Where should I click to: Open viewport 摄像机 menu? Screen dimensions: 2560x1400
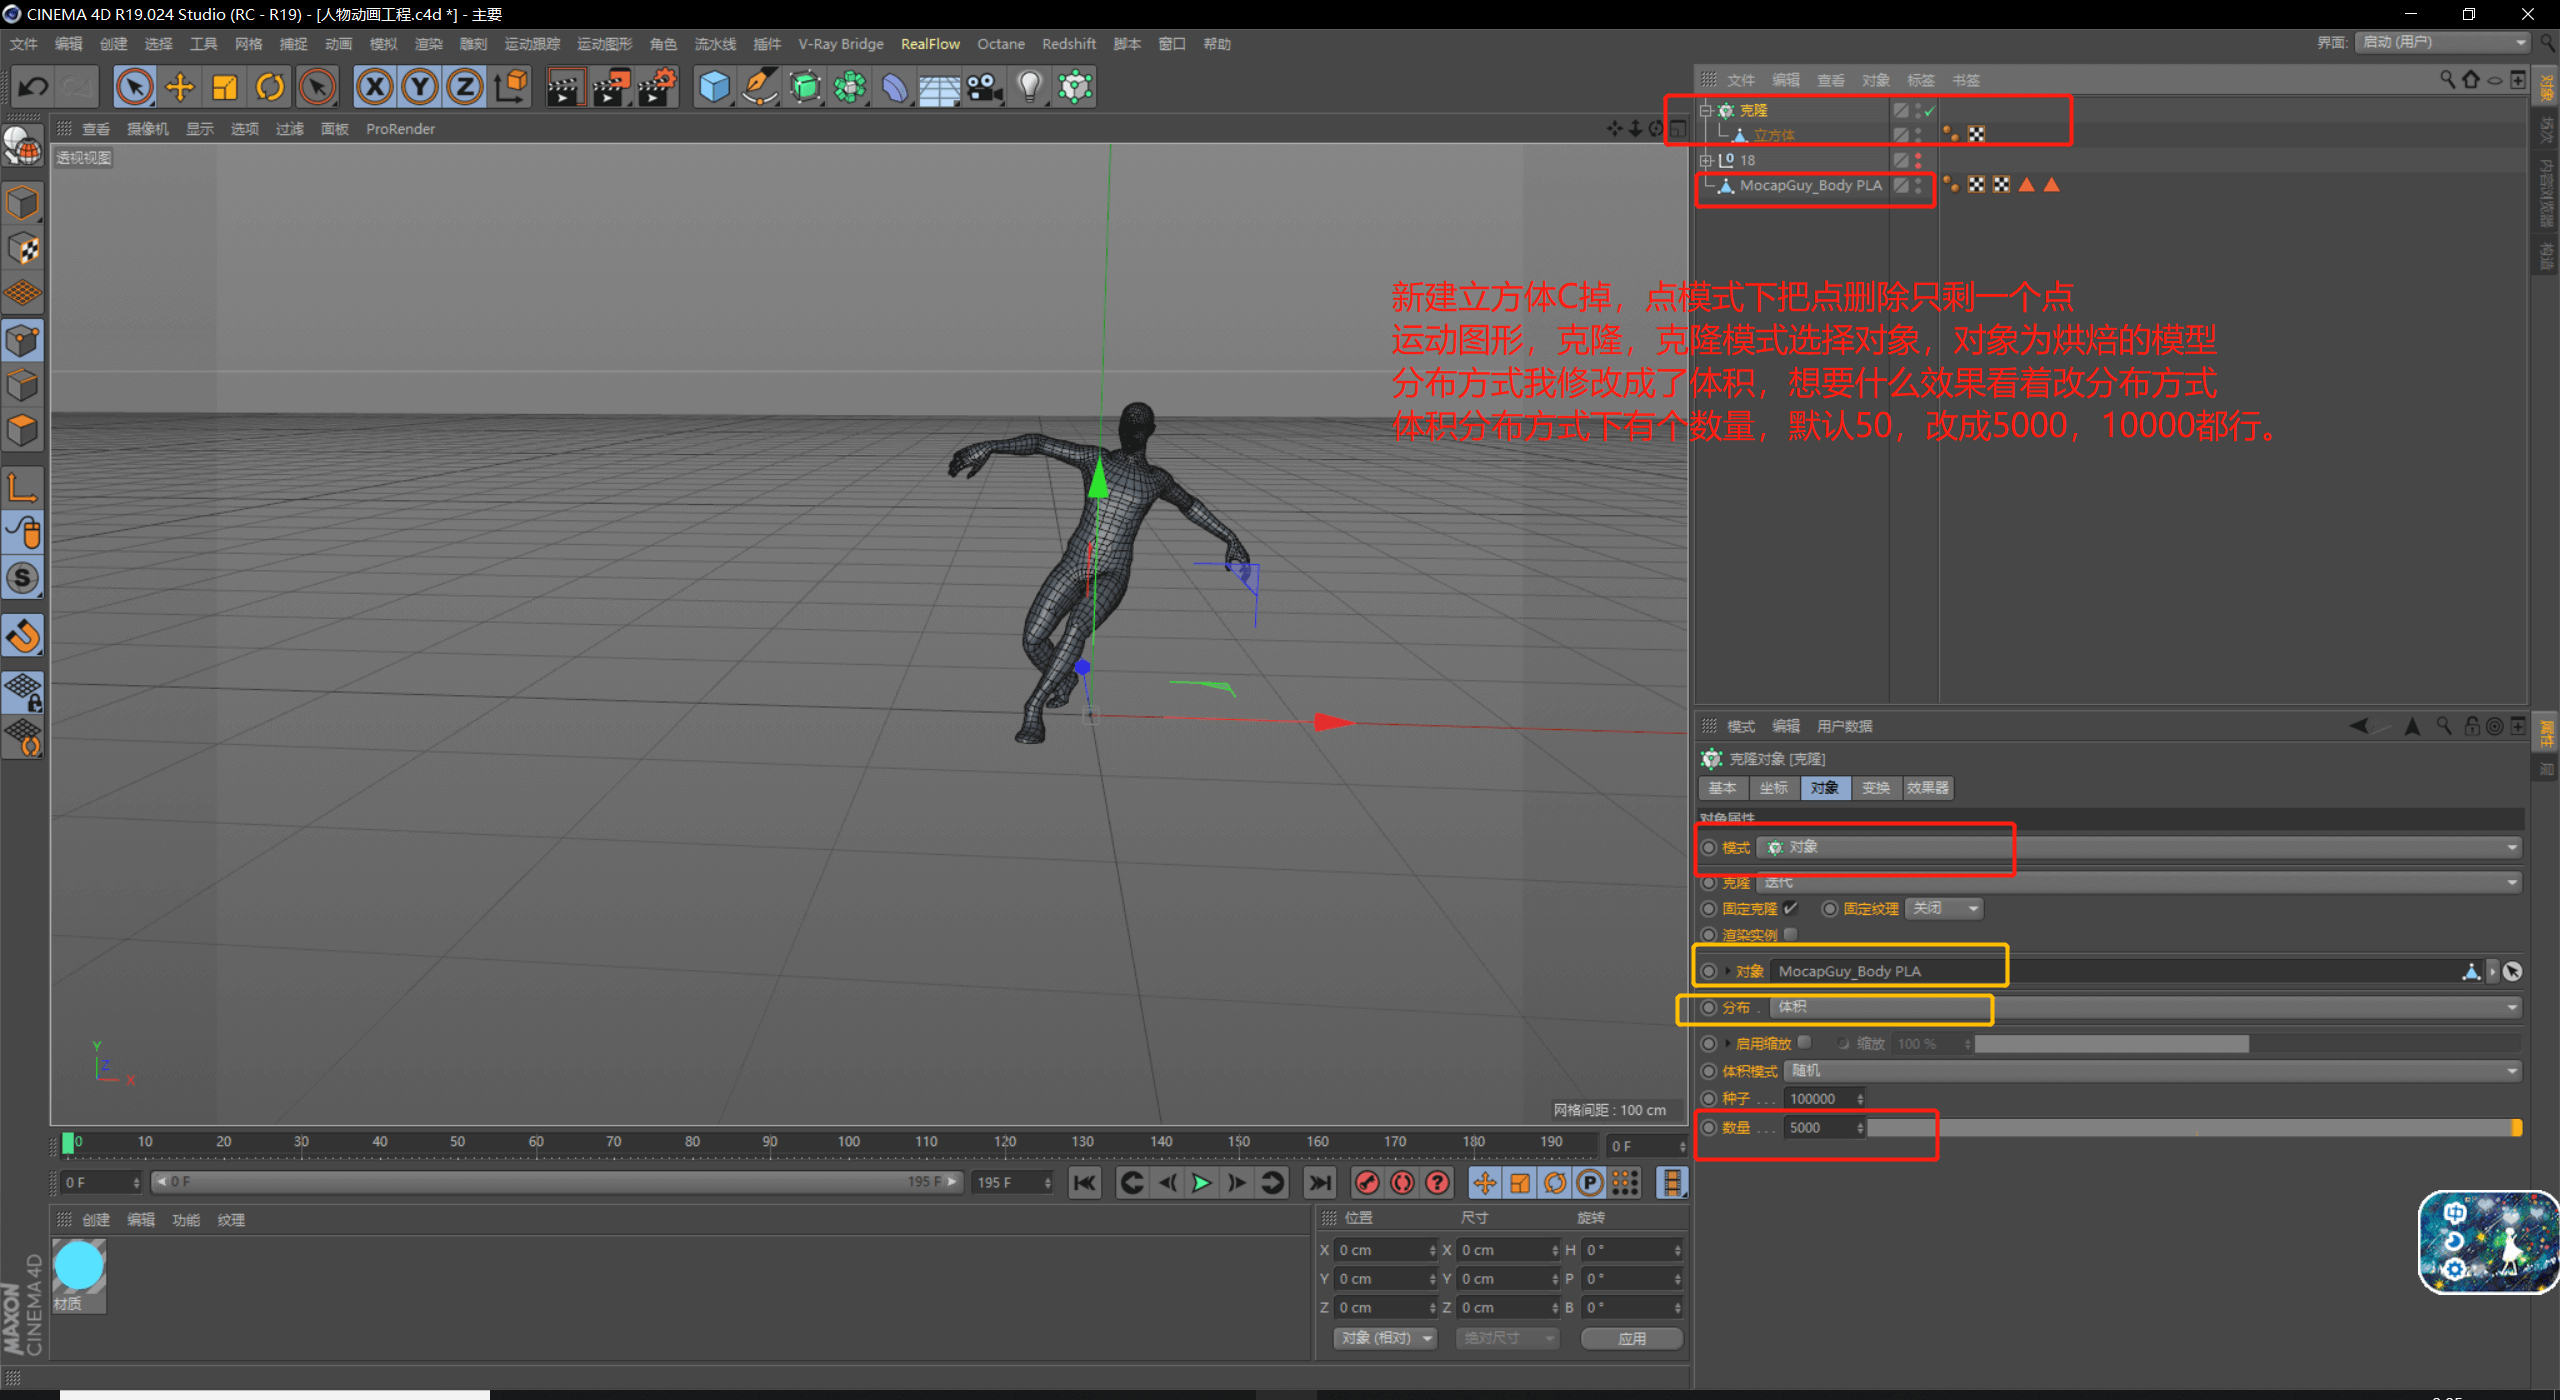[148, 129]
